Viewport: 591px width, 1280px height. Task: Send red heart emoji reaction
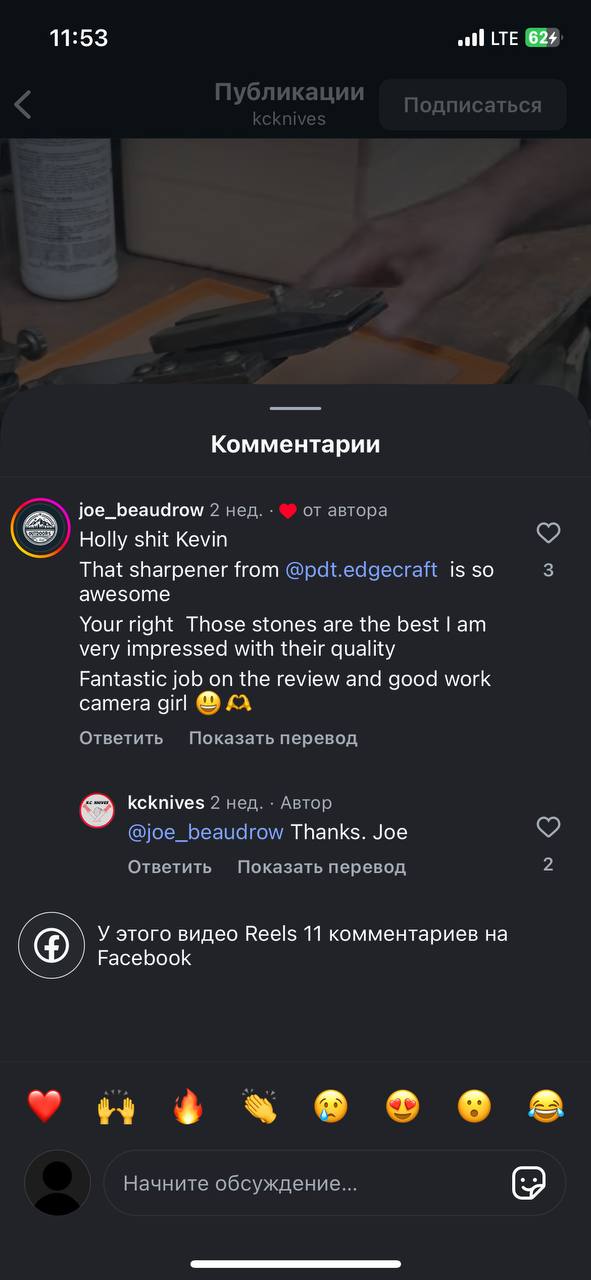44,1106
